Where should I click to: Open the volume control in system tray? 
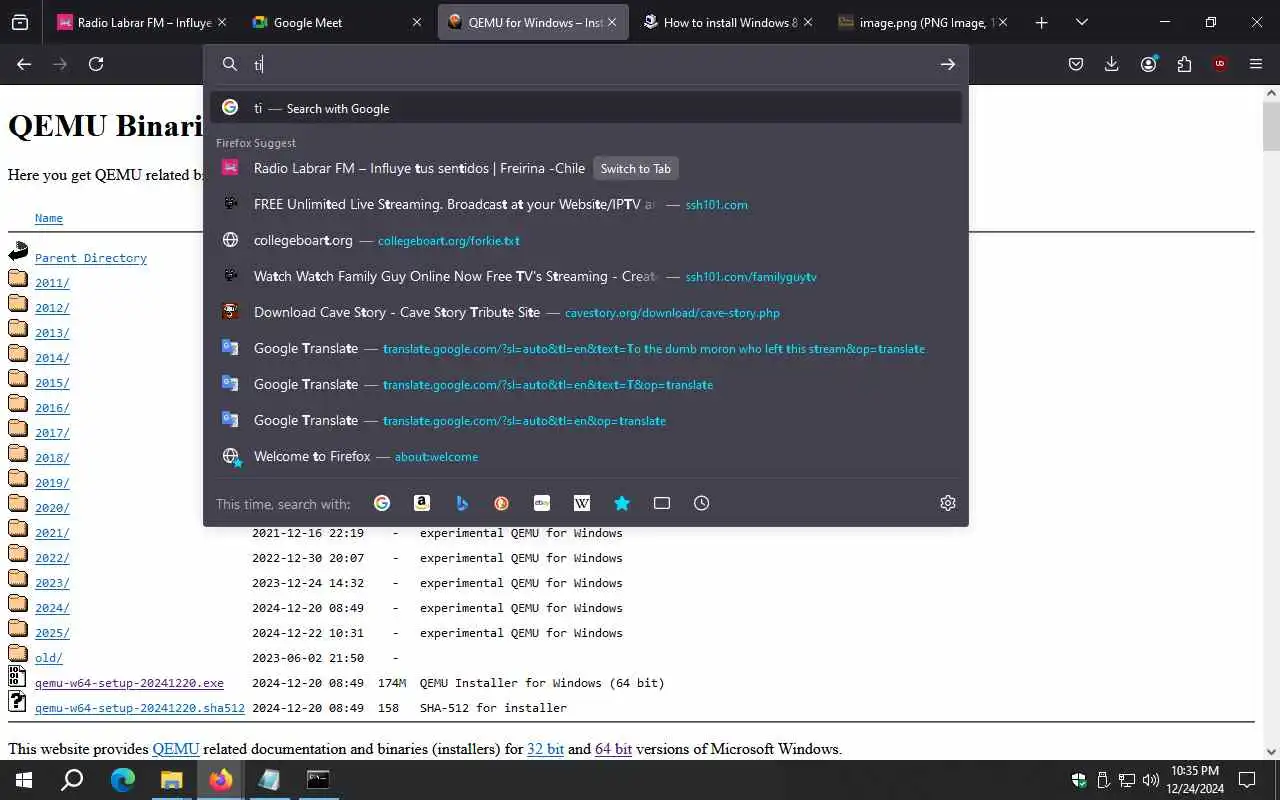(x=1150, y=780)
